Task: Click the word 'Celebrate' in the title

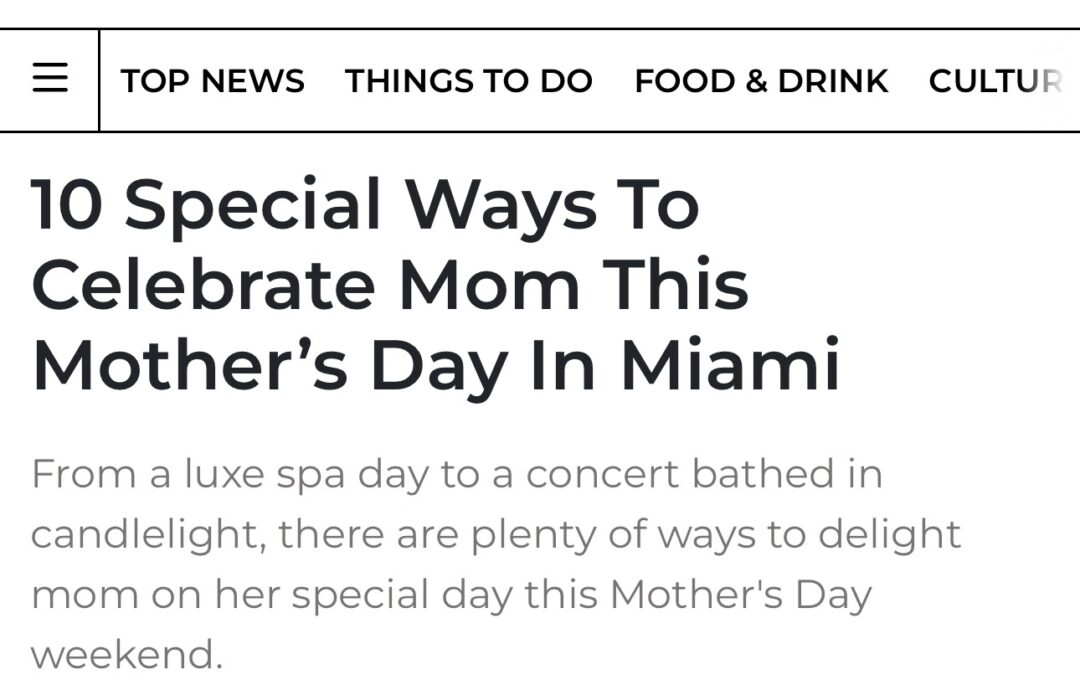Action: pos(203,284)
